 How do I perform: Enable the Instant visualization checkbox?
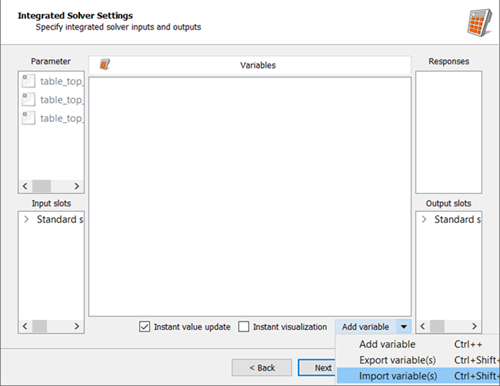coord(243,327)
